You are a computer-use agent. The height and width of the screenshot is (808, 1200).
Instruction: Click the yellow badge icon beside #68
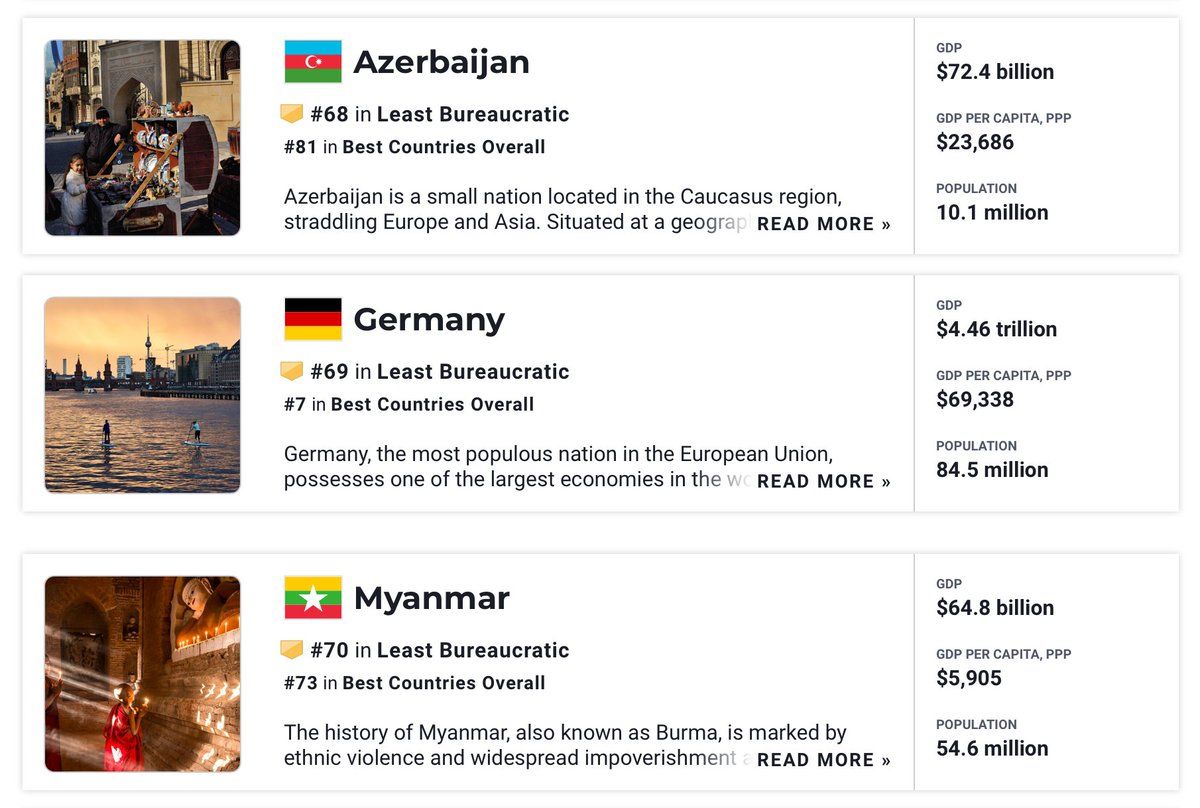click(291, 114)
